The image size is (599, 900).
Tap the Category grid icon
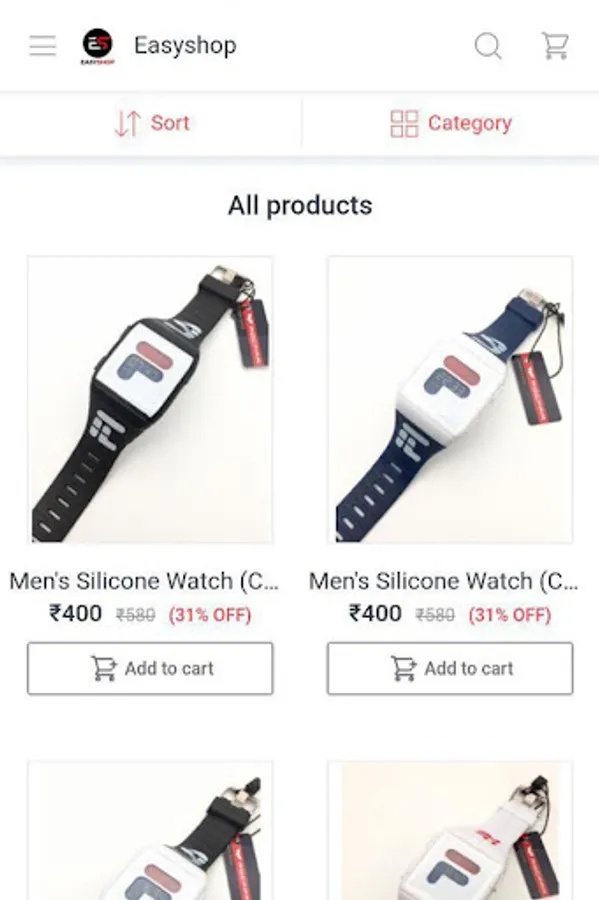coord(404,123)
